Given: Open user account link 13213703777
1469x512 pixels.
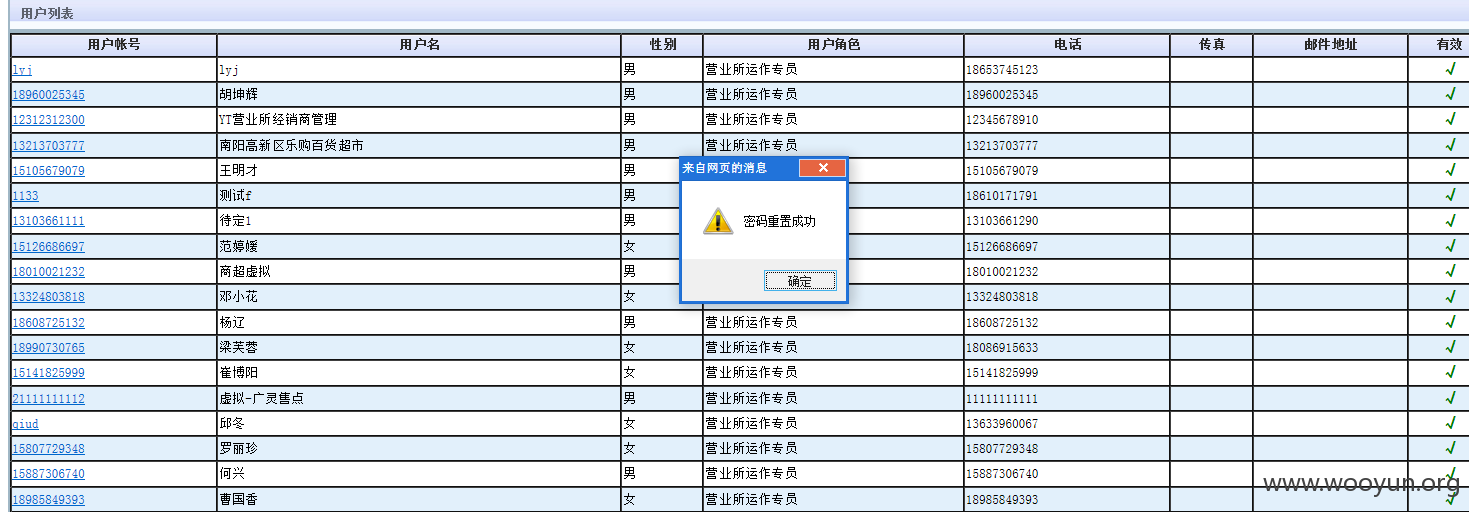Looking at the screenshot, I should (x=48, y=146).
